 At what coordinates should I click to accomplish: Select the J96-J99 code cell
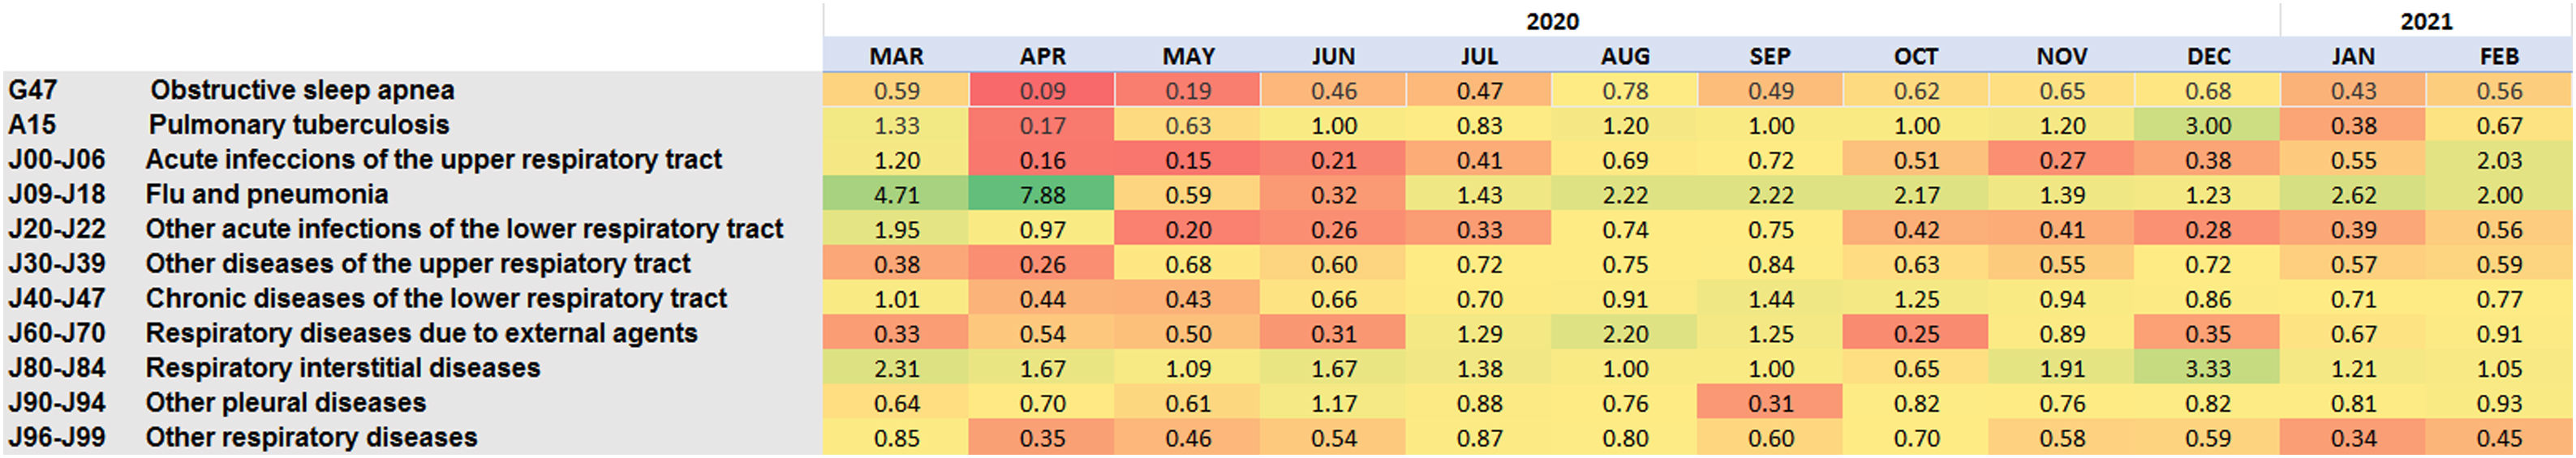point(57,437)
